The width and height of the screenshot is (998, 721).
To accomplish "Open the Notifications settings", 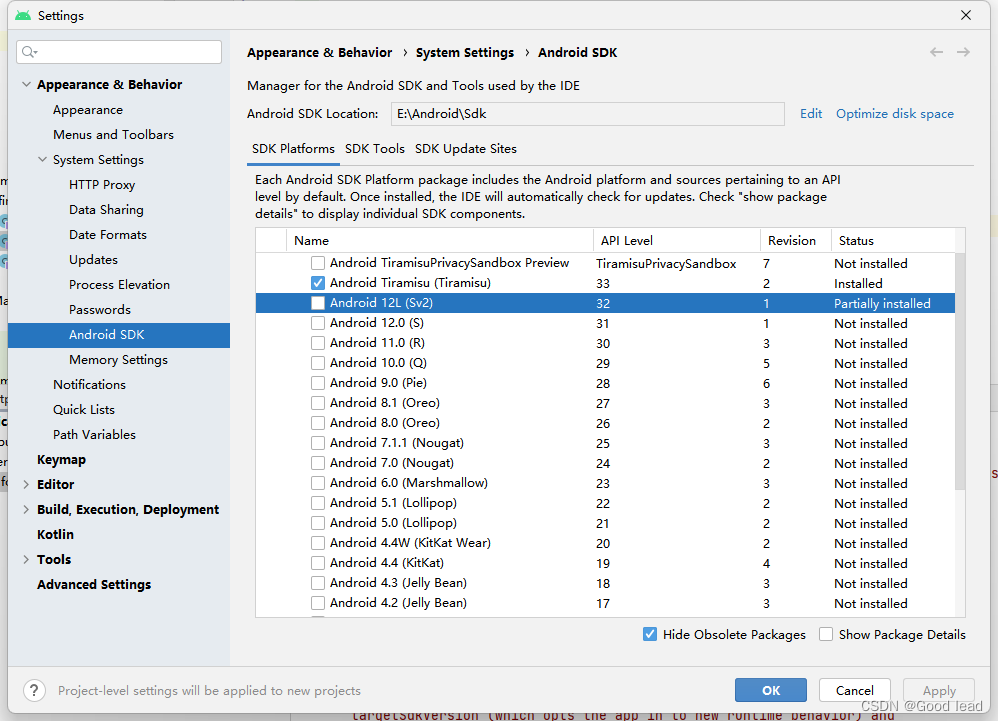I will point(89,384).
